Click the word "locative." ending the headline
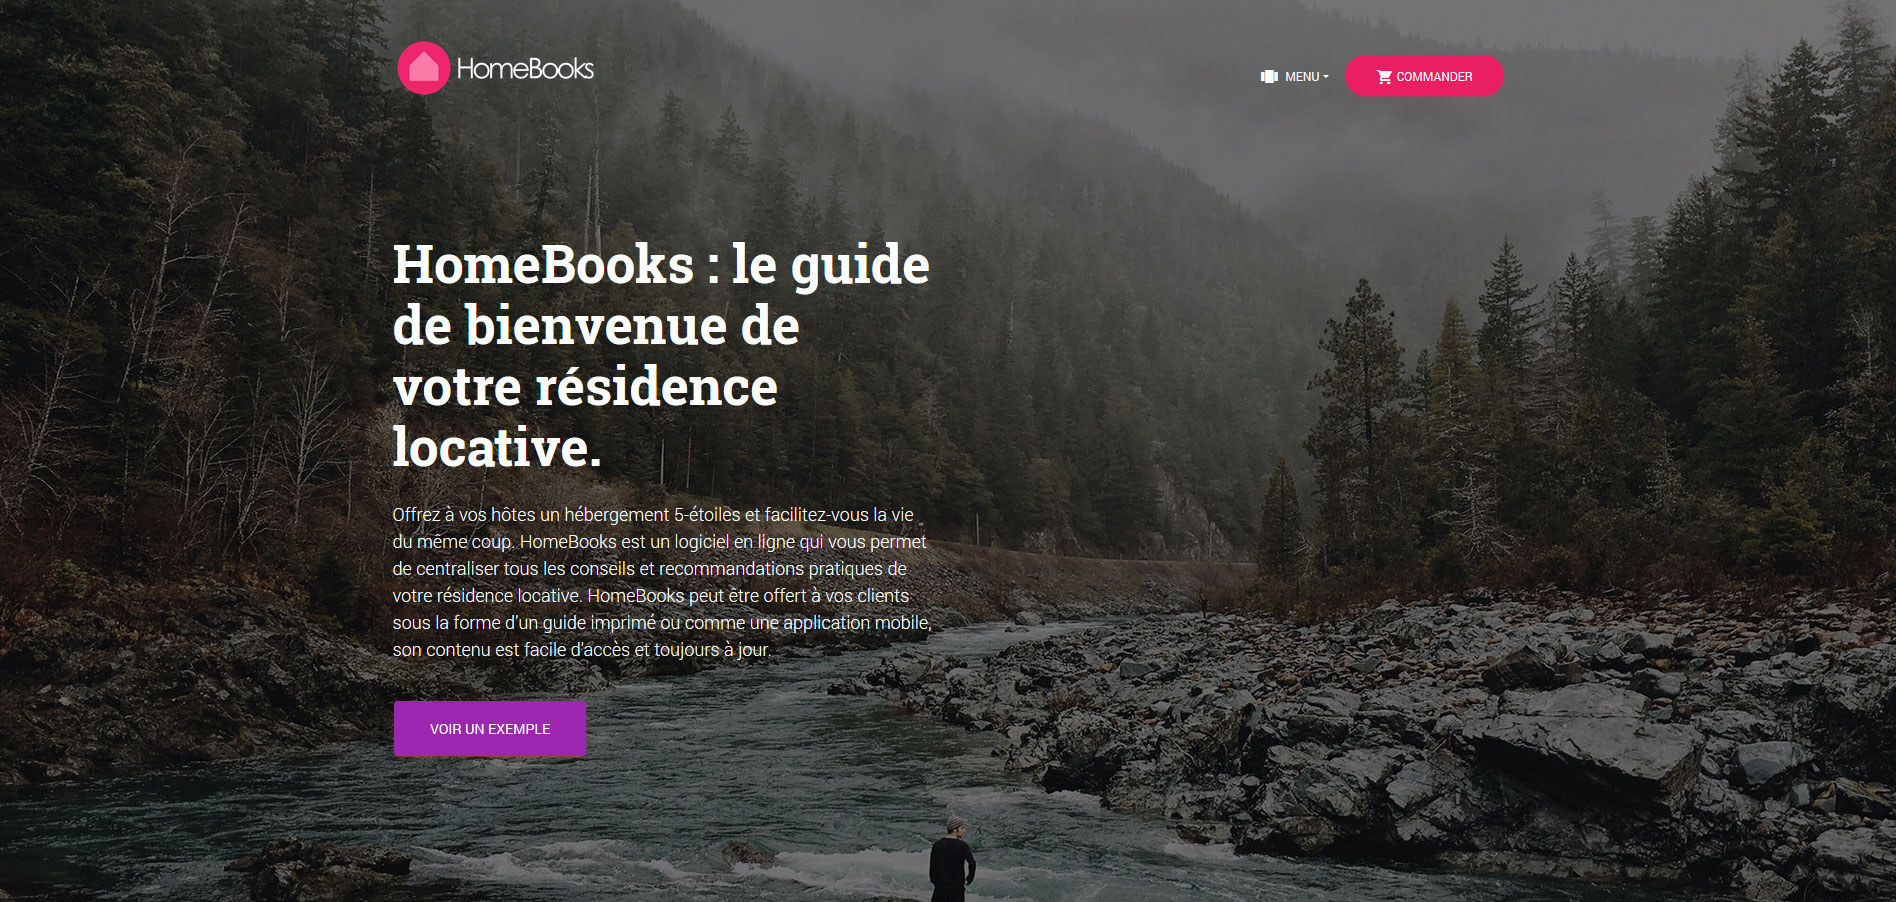The image size is (1896, 902). point(497,447)
